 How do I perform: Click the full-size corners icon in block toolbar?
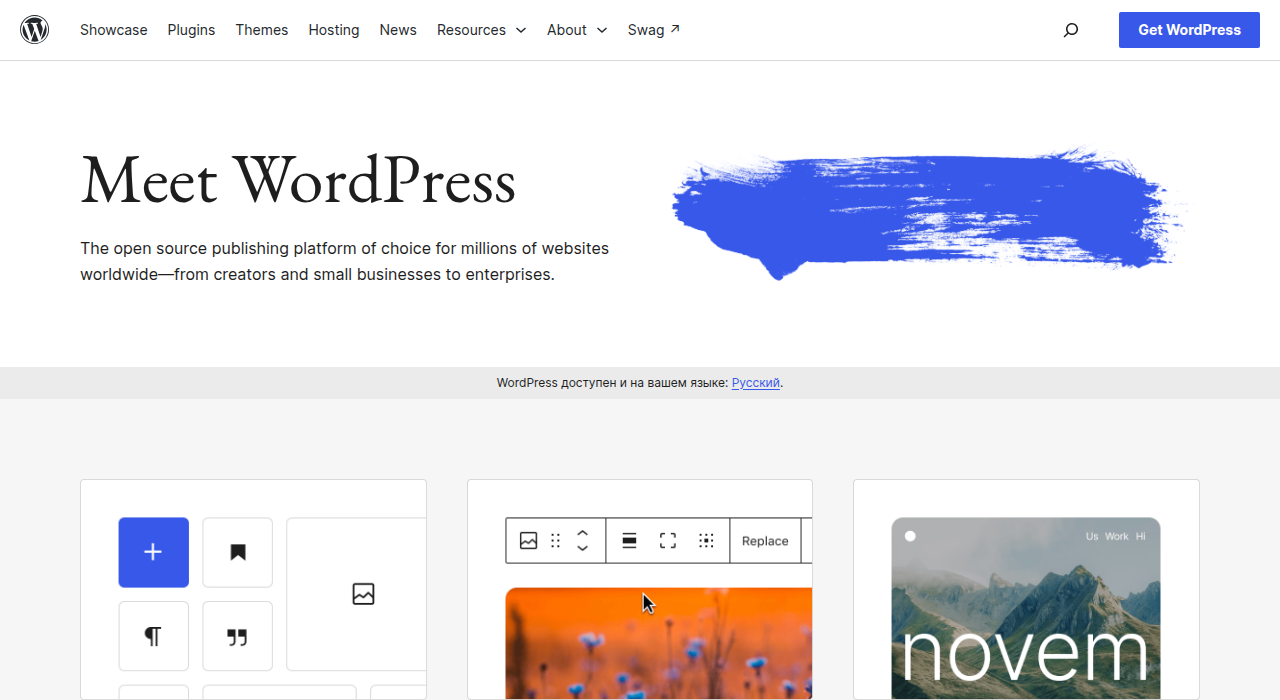point(668,541)
